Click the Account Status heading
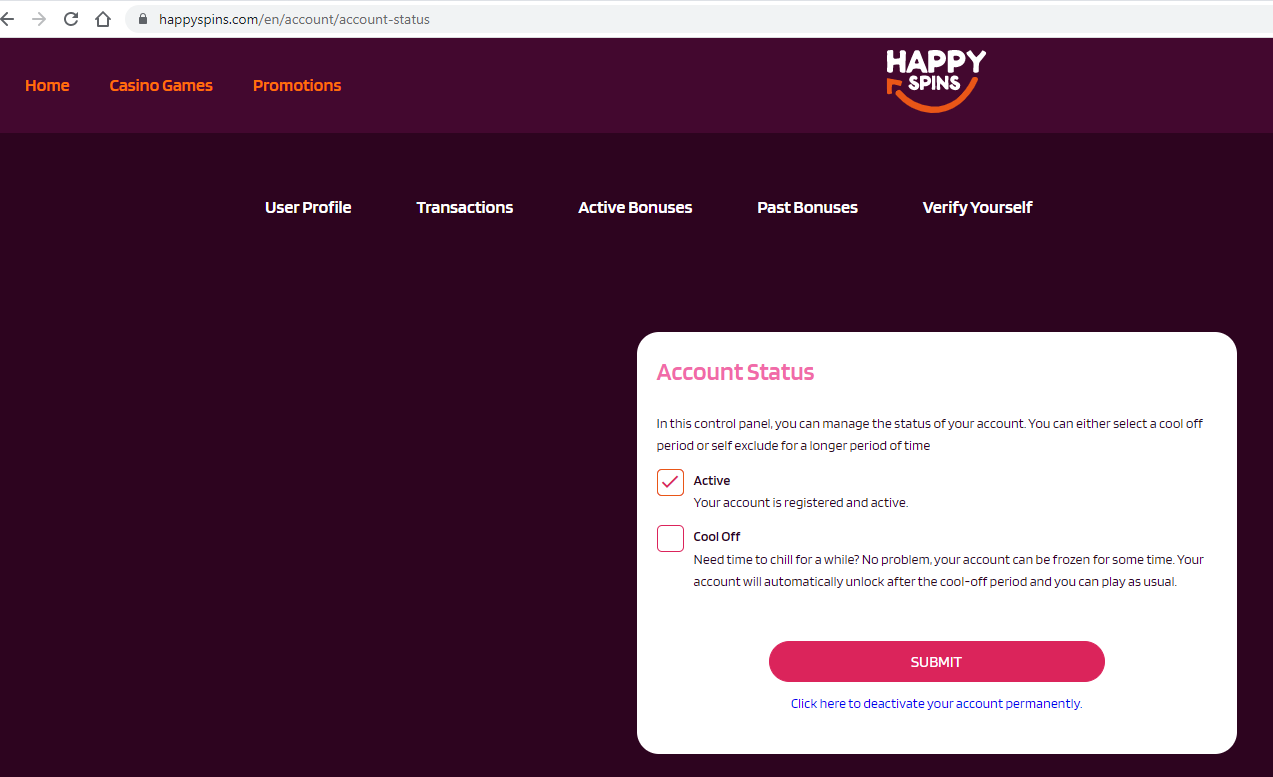Image resolution: width=1273 pixels, height=777 pixels. coord(735,373)
